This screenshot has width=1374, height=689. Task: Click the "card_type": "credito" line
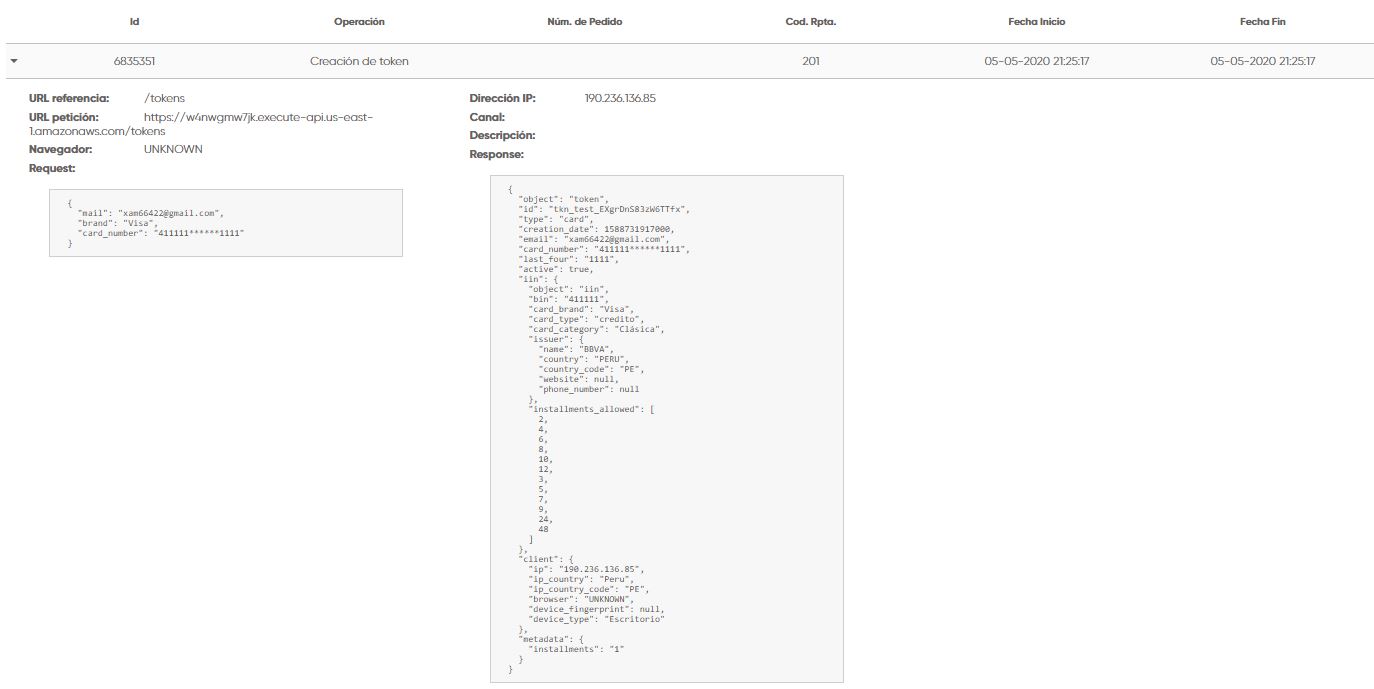coord(589,319)
